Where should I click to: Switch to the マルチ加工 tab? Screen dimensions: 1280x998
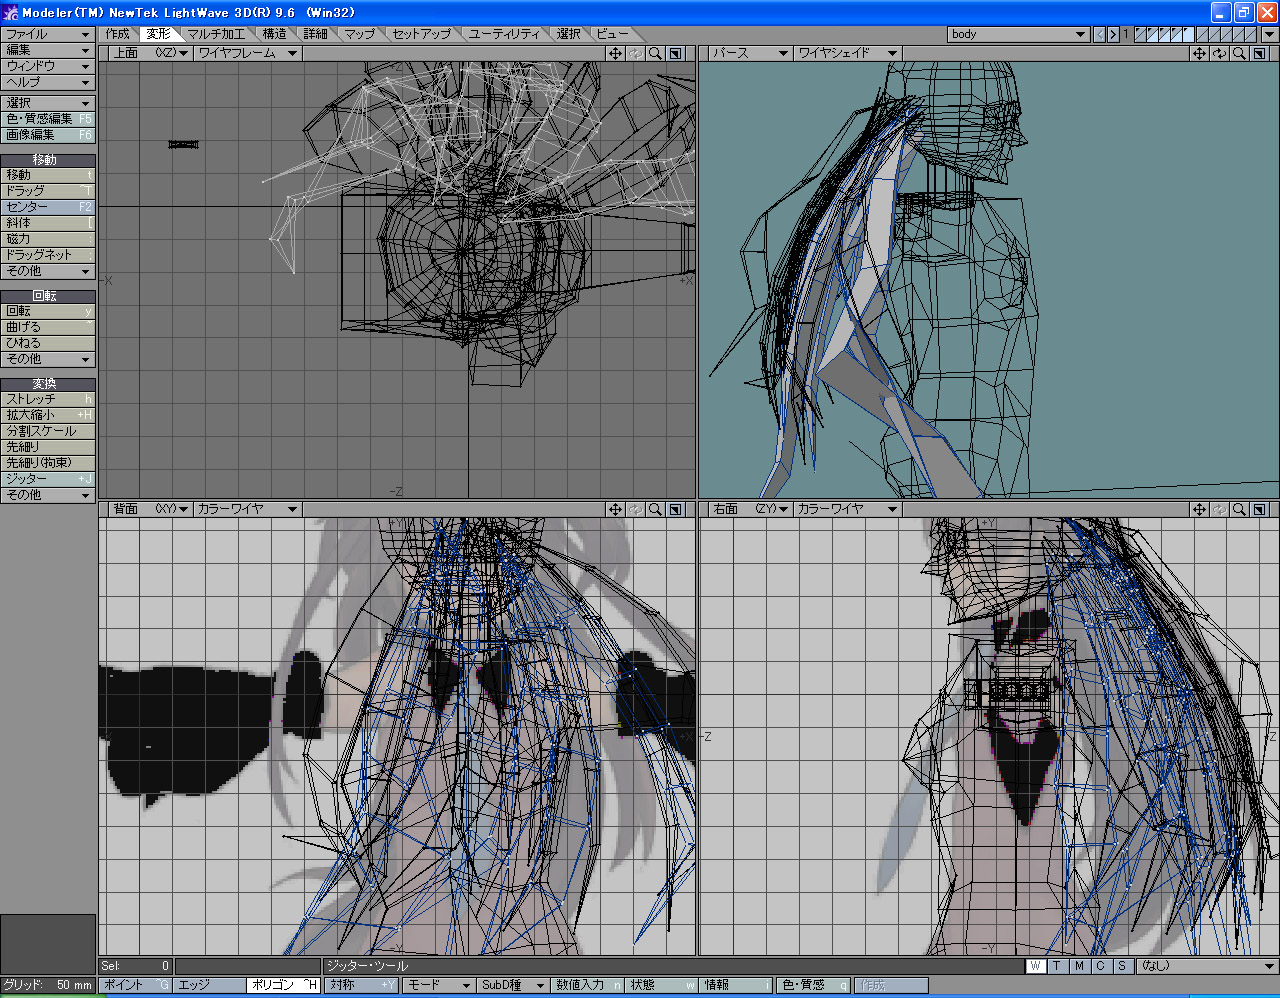[216, 34]
